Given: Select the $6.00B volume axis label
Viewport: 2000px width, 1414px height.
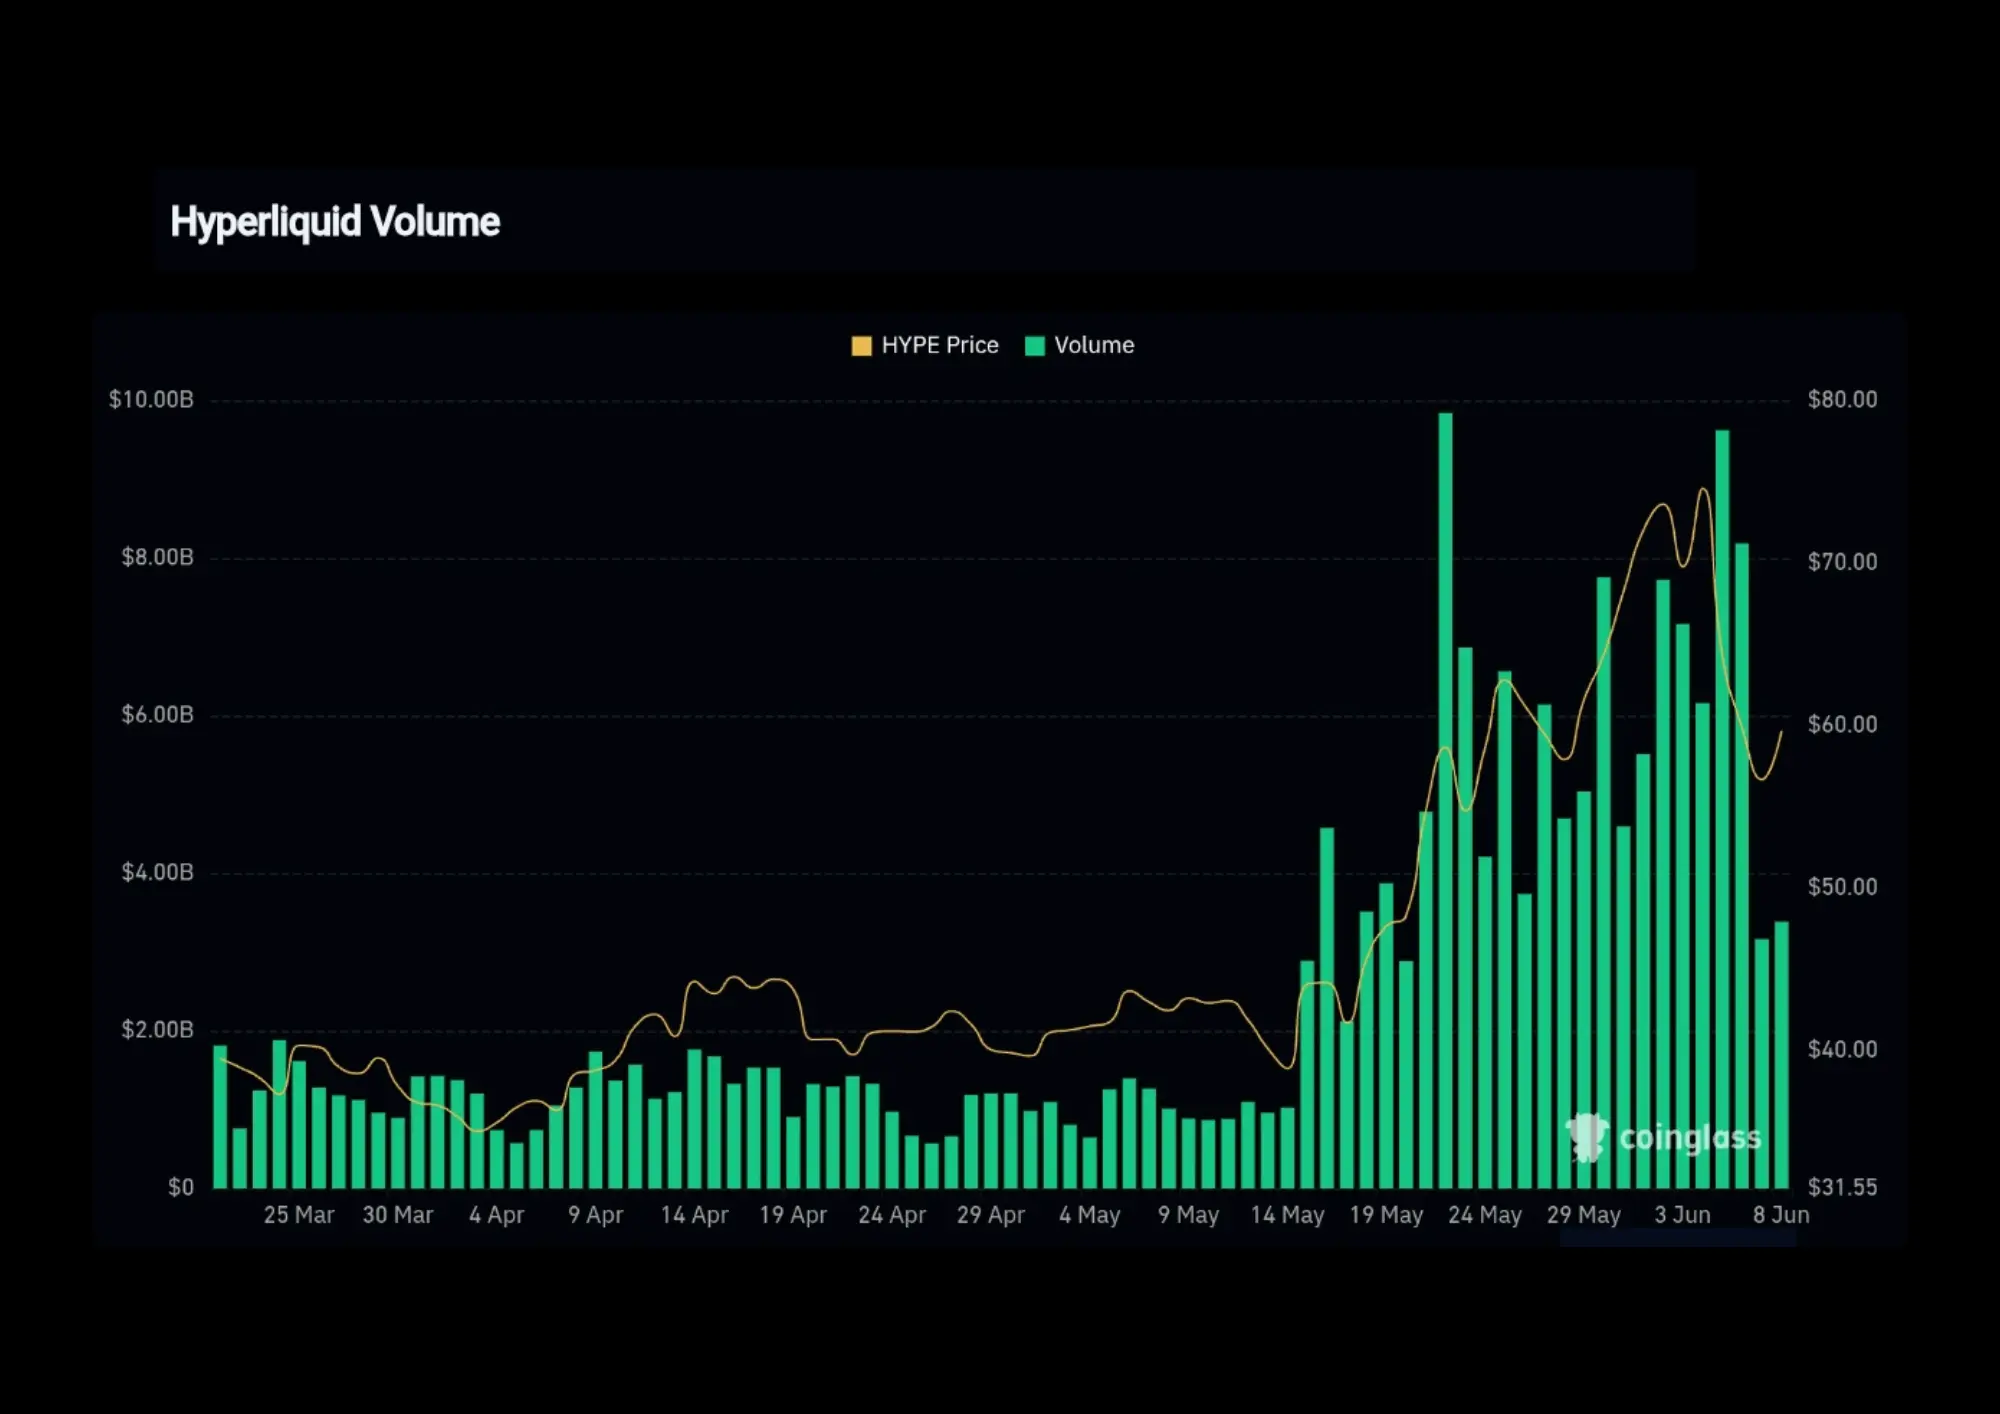Looking at the screenshot, I should [157, 715].
